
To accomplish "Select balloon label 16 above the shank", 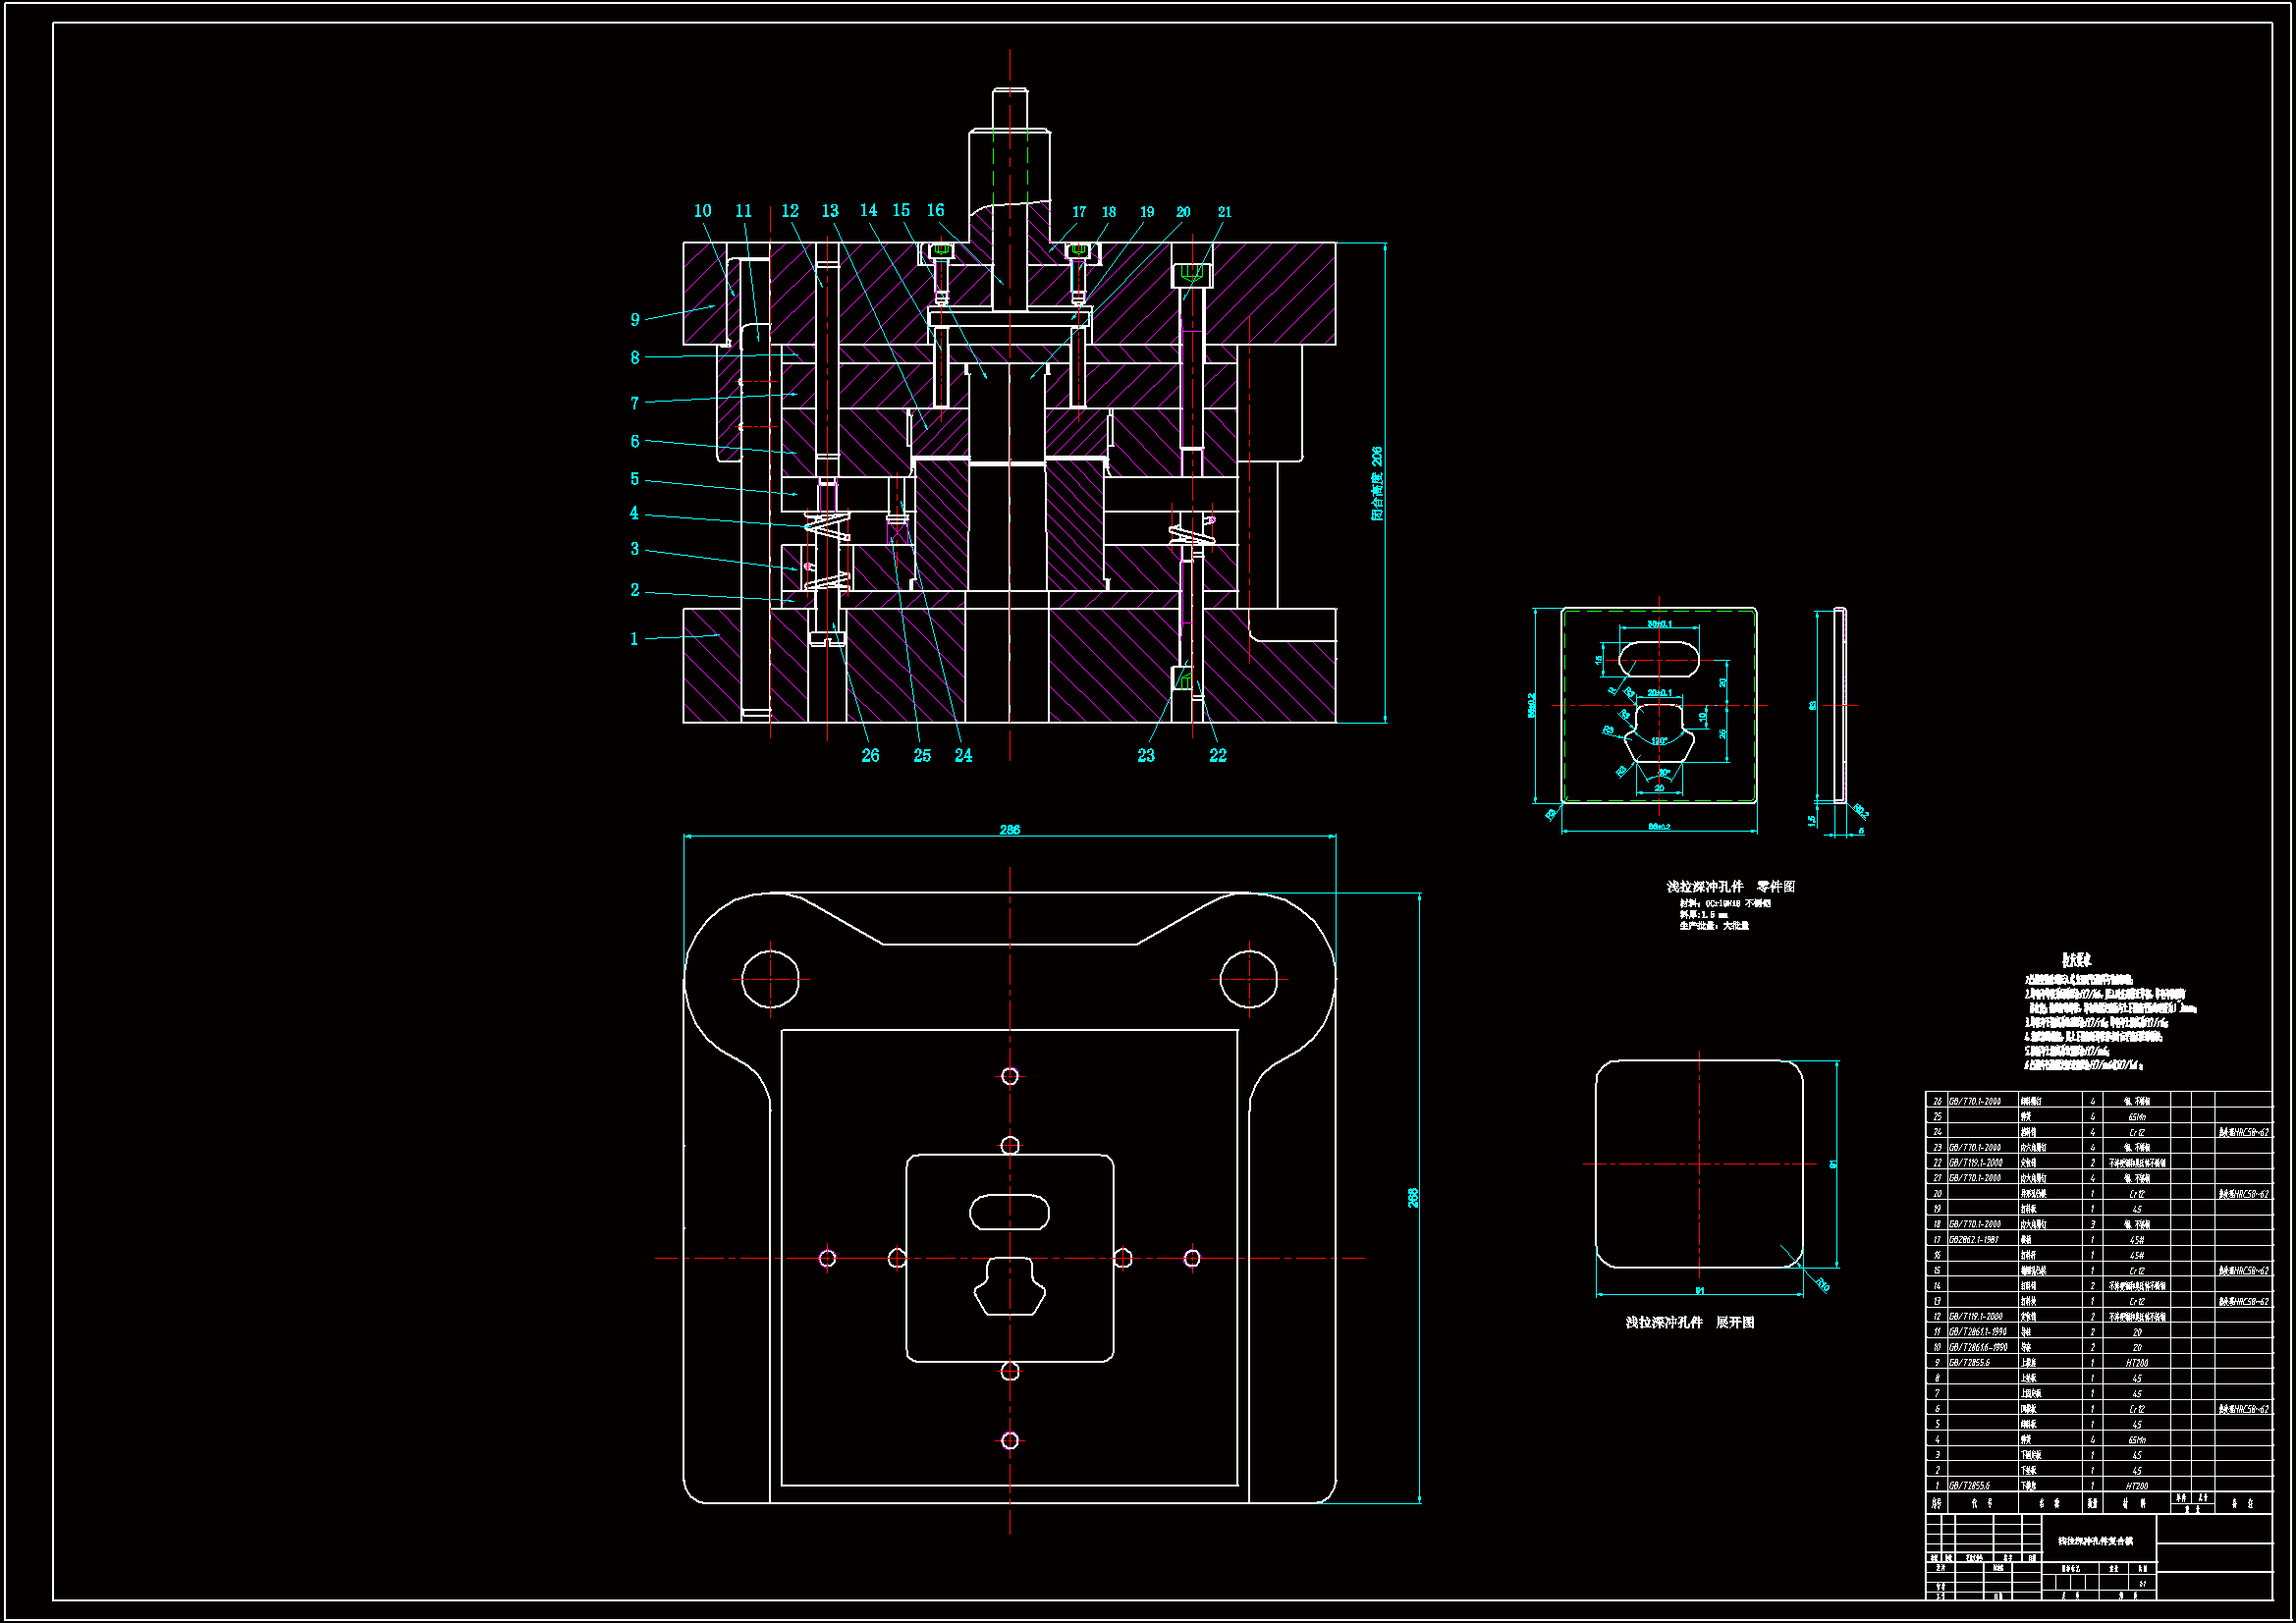I will 935,210.
